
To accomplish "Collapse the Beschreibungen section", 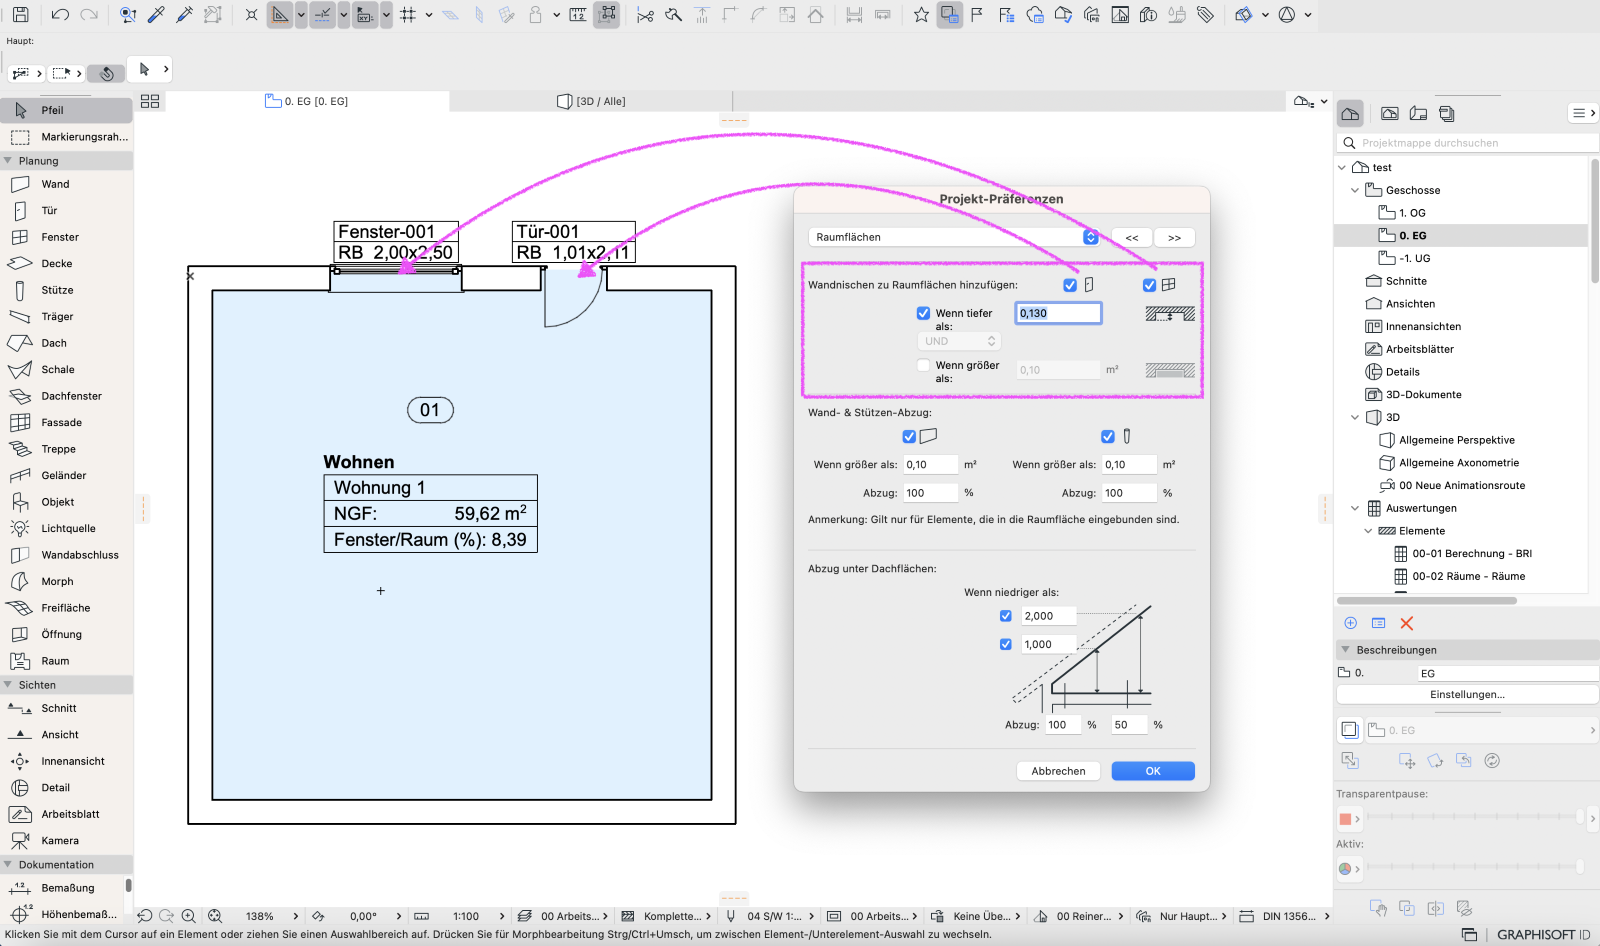I will [x=1346, y=650].
